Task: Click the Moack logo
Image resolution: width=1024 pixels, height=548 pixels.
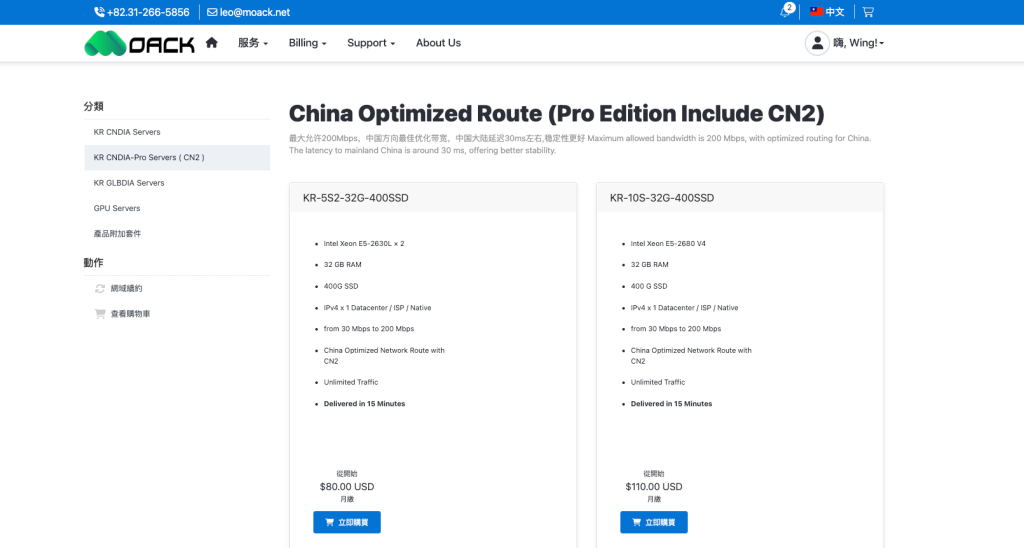Action: click(x=140, y=43)
